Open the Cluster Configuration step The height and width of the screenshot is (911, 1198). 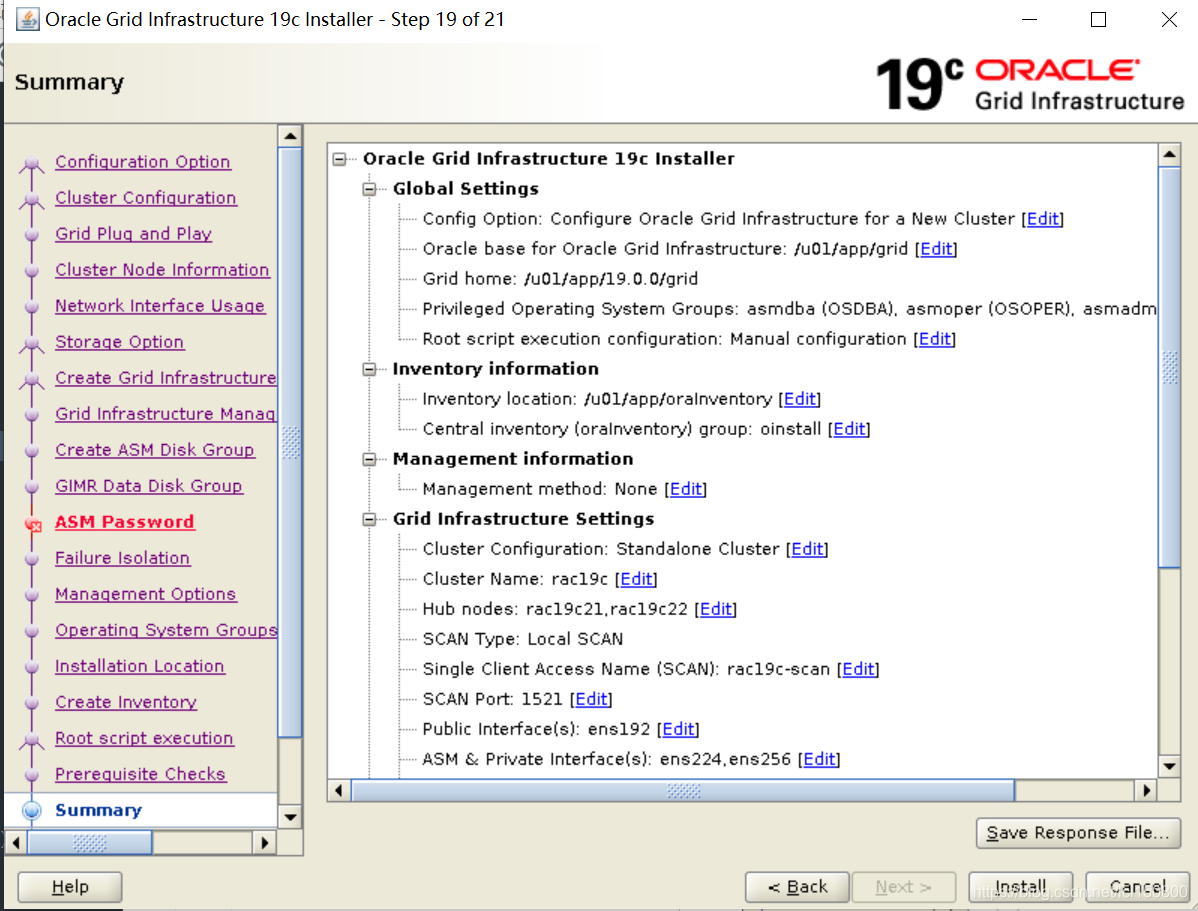[x=145, y=198]
